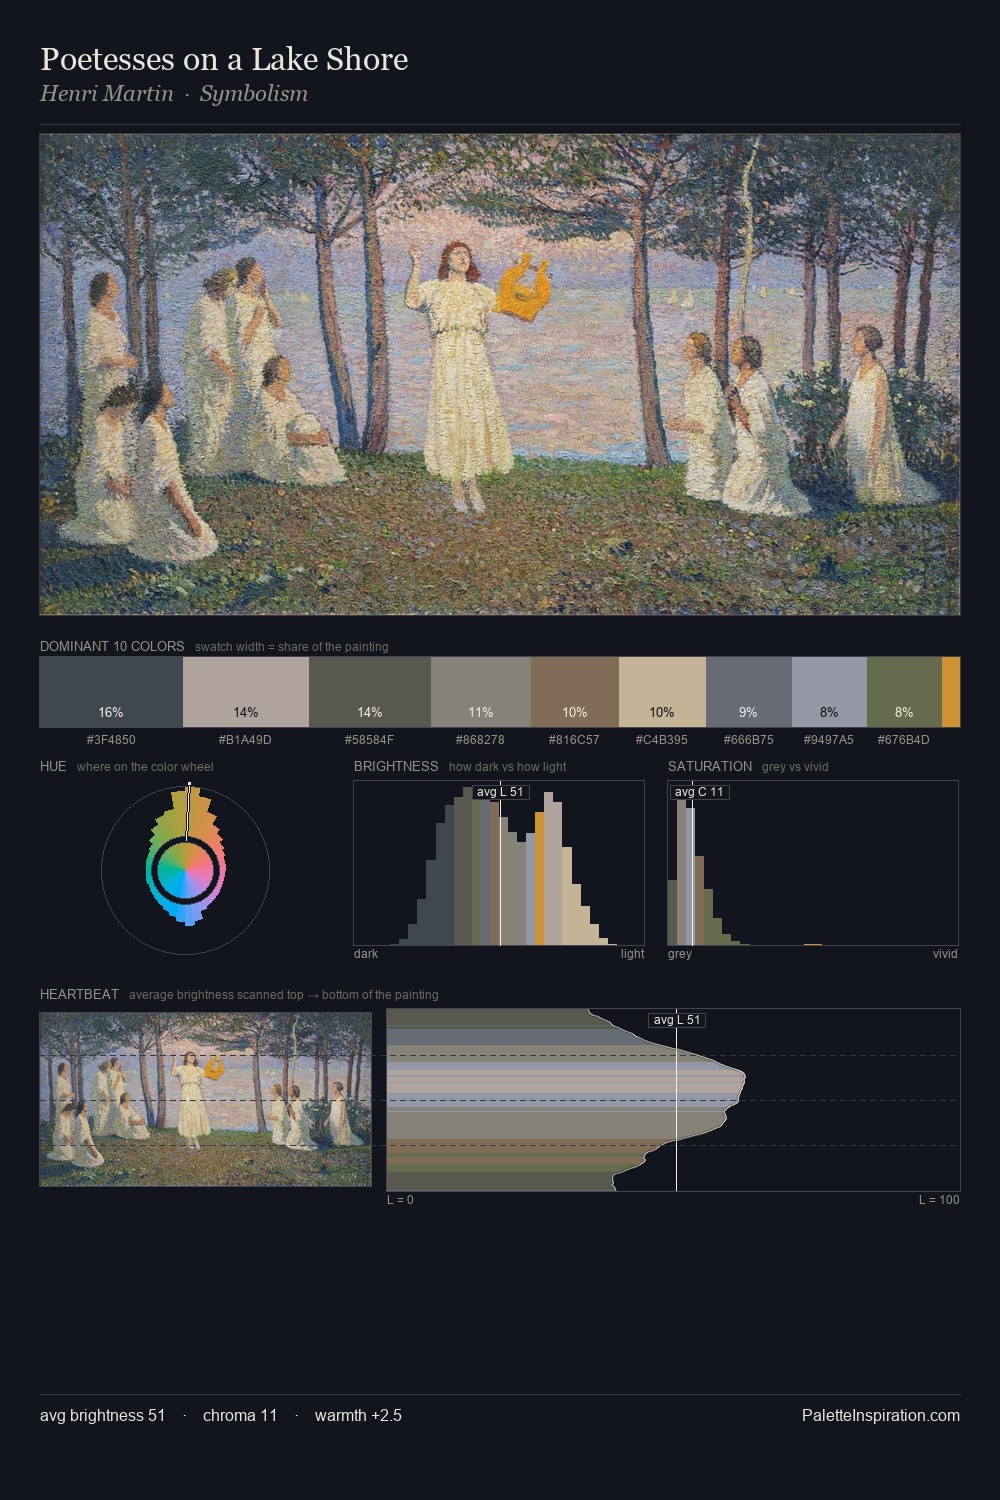
Task: Click the #3F4850 dark slate swatch
Action: point(111,692)
